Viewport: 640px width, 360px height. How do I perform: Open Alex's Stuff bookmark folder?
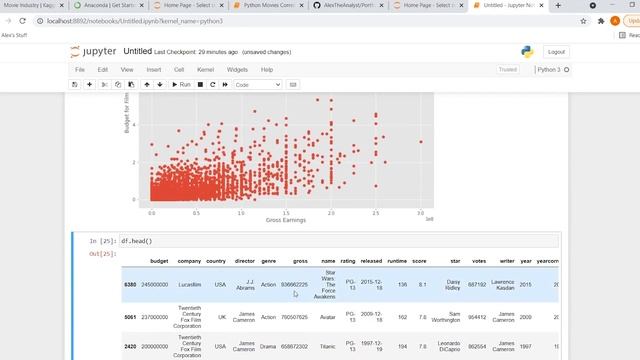(x=14, y=36)
